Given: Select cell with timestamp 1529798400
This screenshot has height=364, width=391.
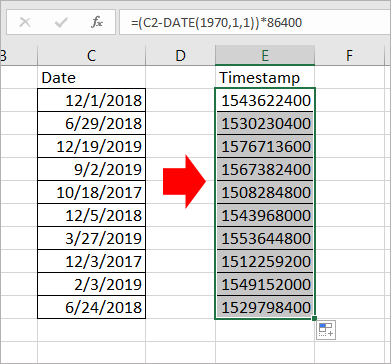Looking at the screenshot, I should tap(265, 307).
